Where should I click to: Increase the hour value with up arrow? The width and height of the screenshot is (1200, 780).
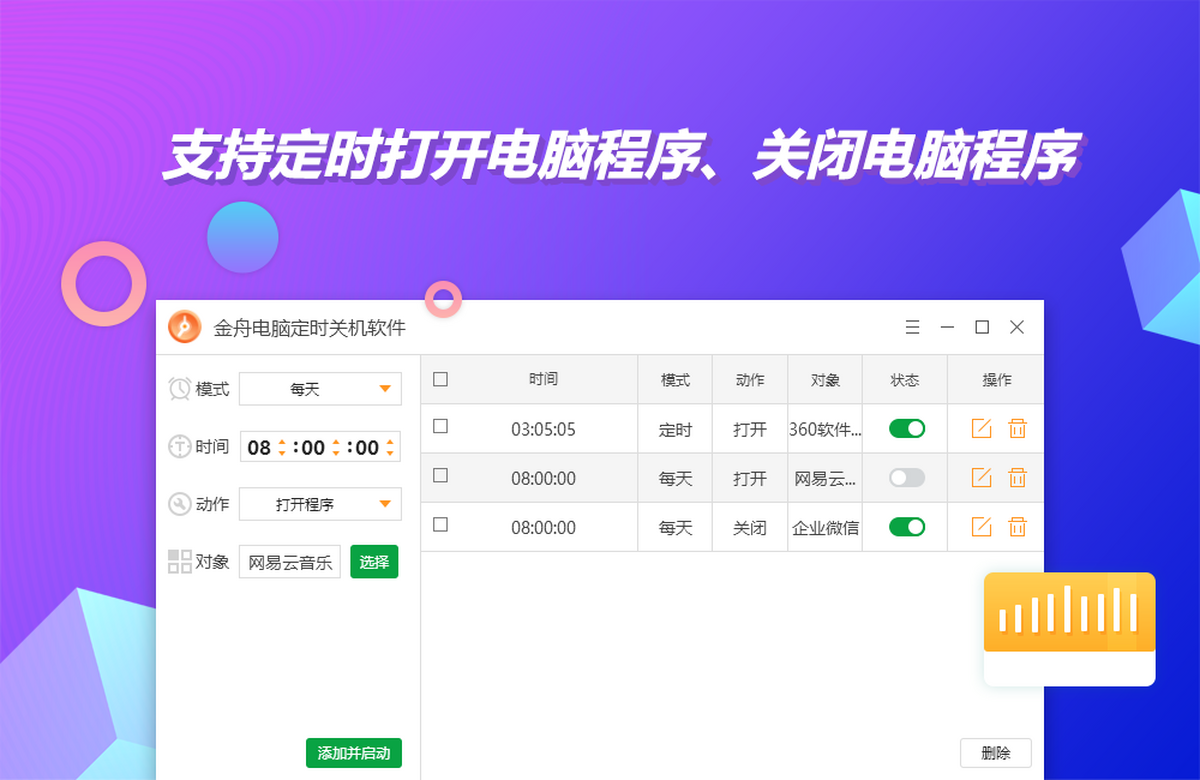pyautogui.click(x=282, y=441)
